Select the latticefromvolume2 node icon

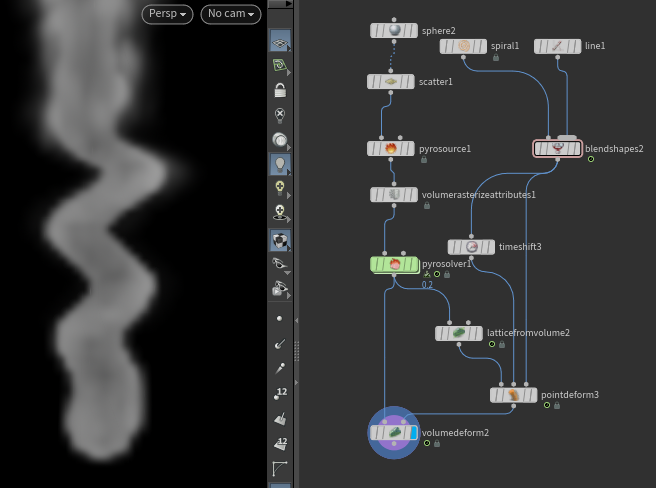click(x=460, y=333)
